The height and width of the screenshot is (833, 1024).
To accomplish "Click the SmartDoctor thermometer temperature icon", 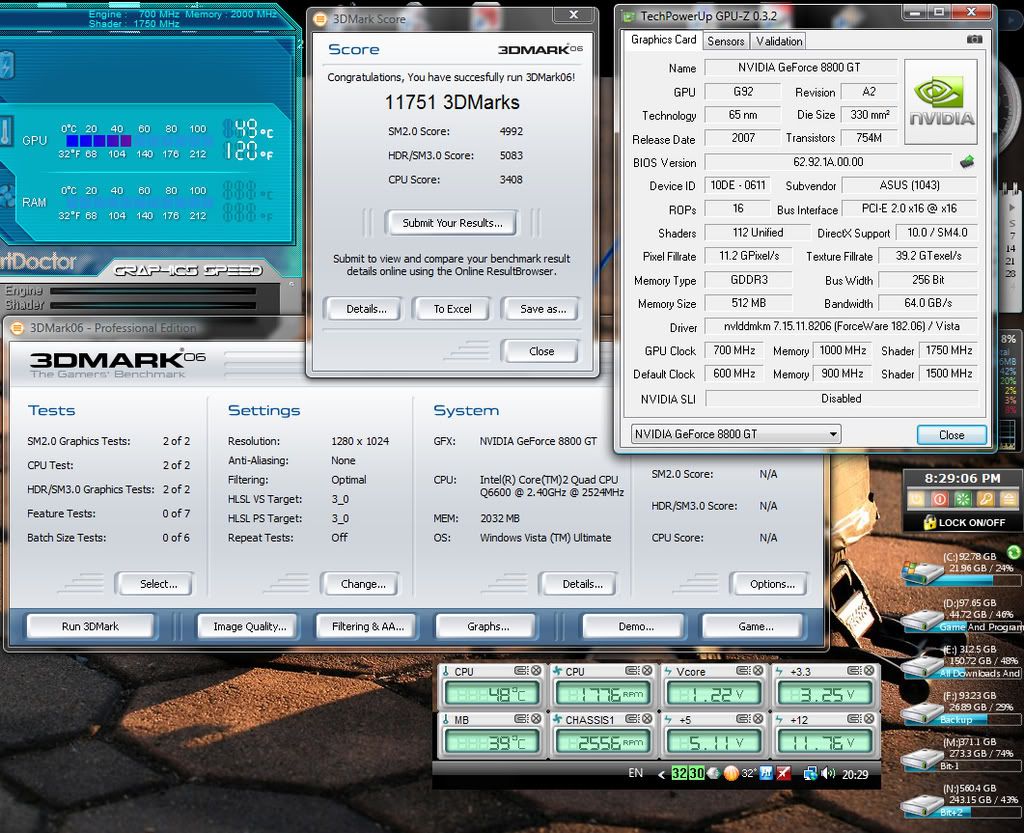I will pyautogui.click(x=7, y=132).
